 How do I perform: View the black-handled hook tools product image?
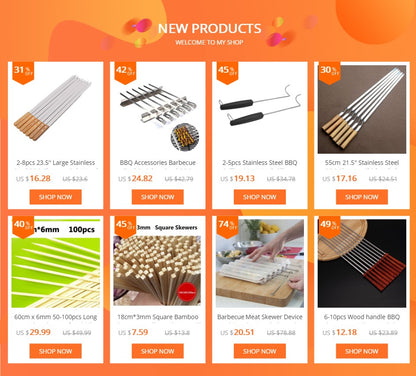coord(260,109)
